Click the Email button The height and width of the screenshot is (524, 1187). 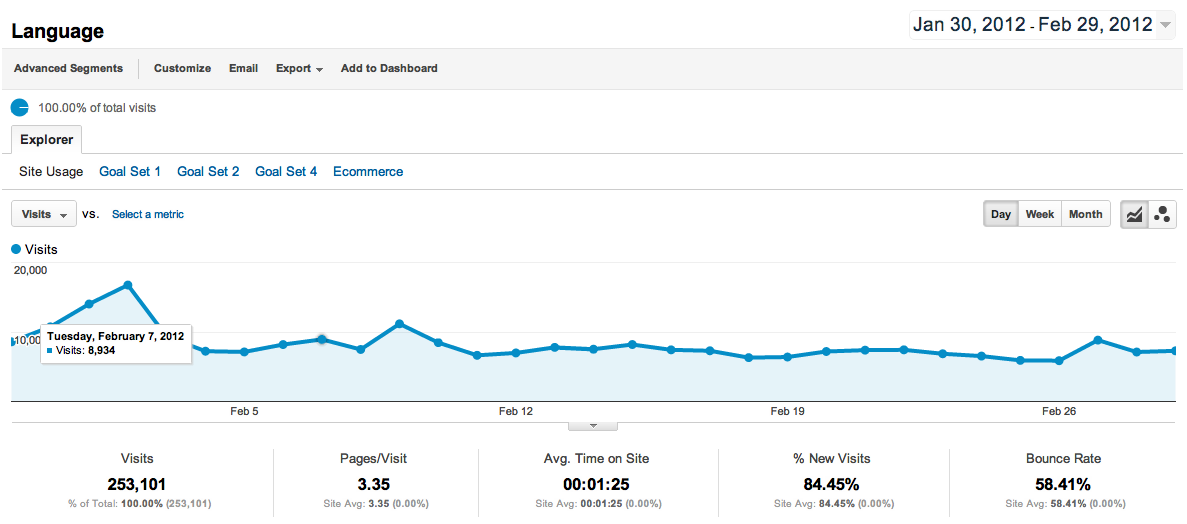(243, 69)
